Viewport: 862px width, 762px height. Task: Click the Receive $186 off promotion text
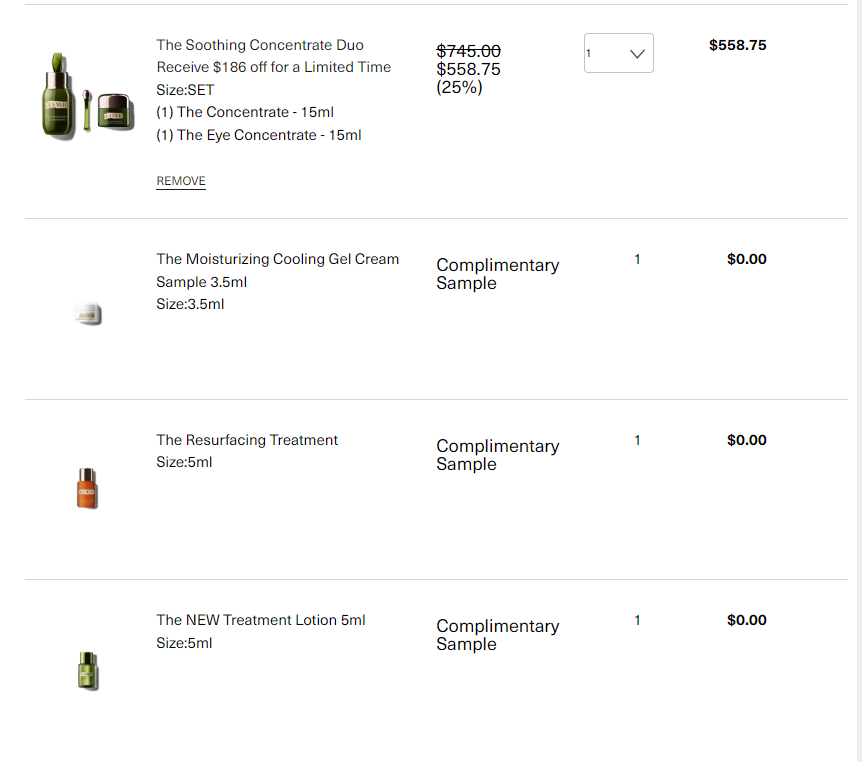pyautogui.click(x=274, y=67)
